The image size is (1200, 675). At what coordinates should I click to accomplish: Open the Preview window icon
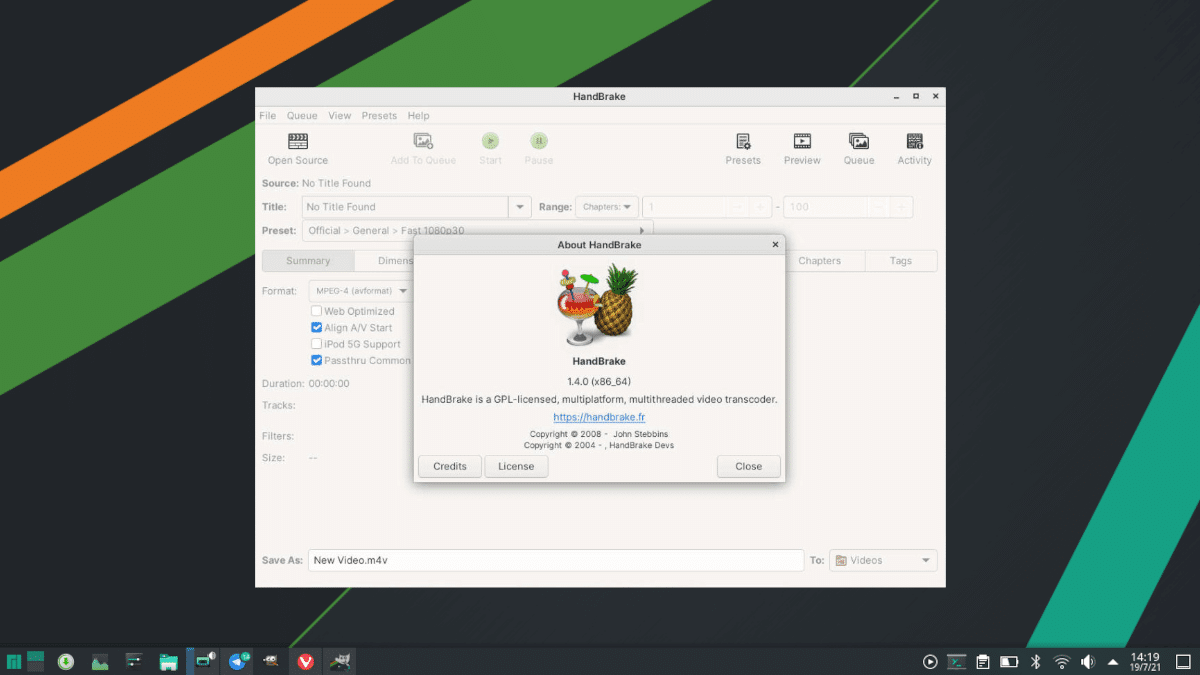coord(802,142)
